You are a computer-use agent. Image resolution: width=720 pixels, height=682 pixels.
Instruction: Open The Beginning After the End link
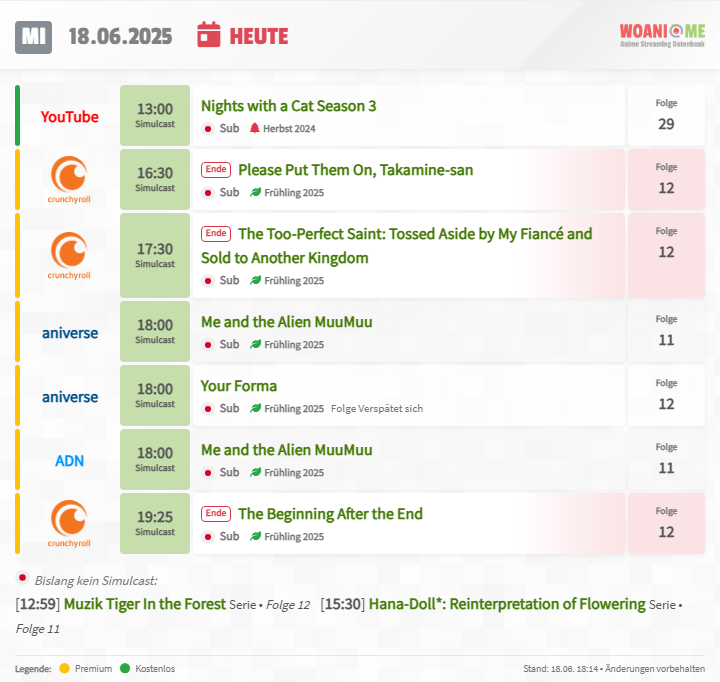coord(330,514)
